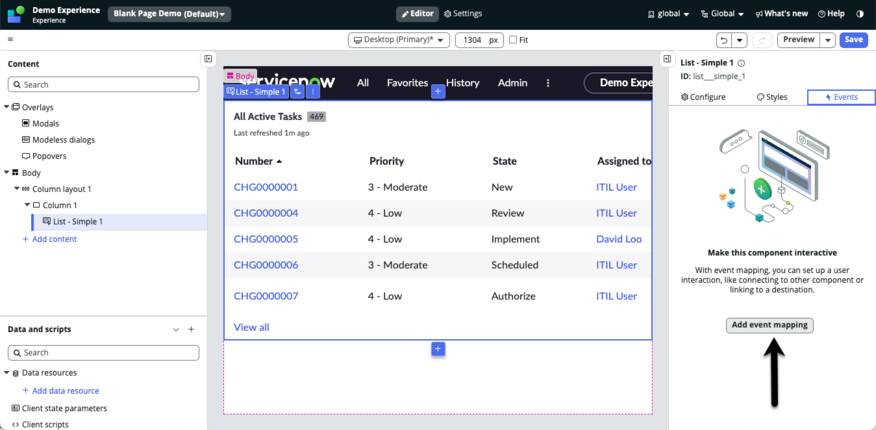Collapse the left Content panel
The image size is (876, 430).
pyautogui.click(x=208, y=58)
